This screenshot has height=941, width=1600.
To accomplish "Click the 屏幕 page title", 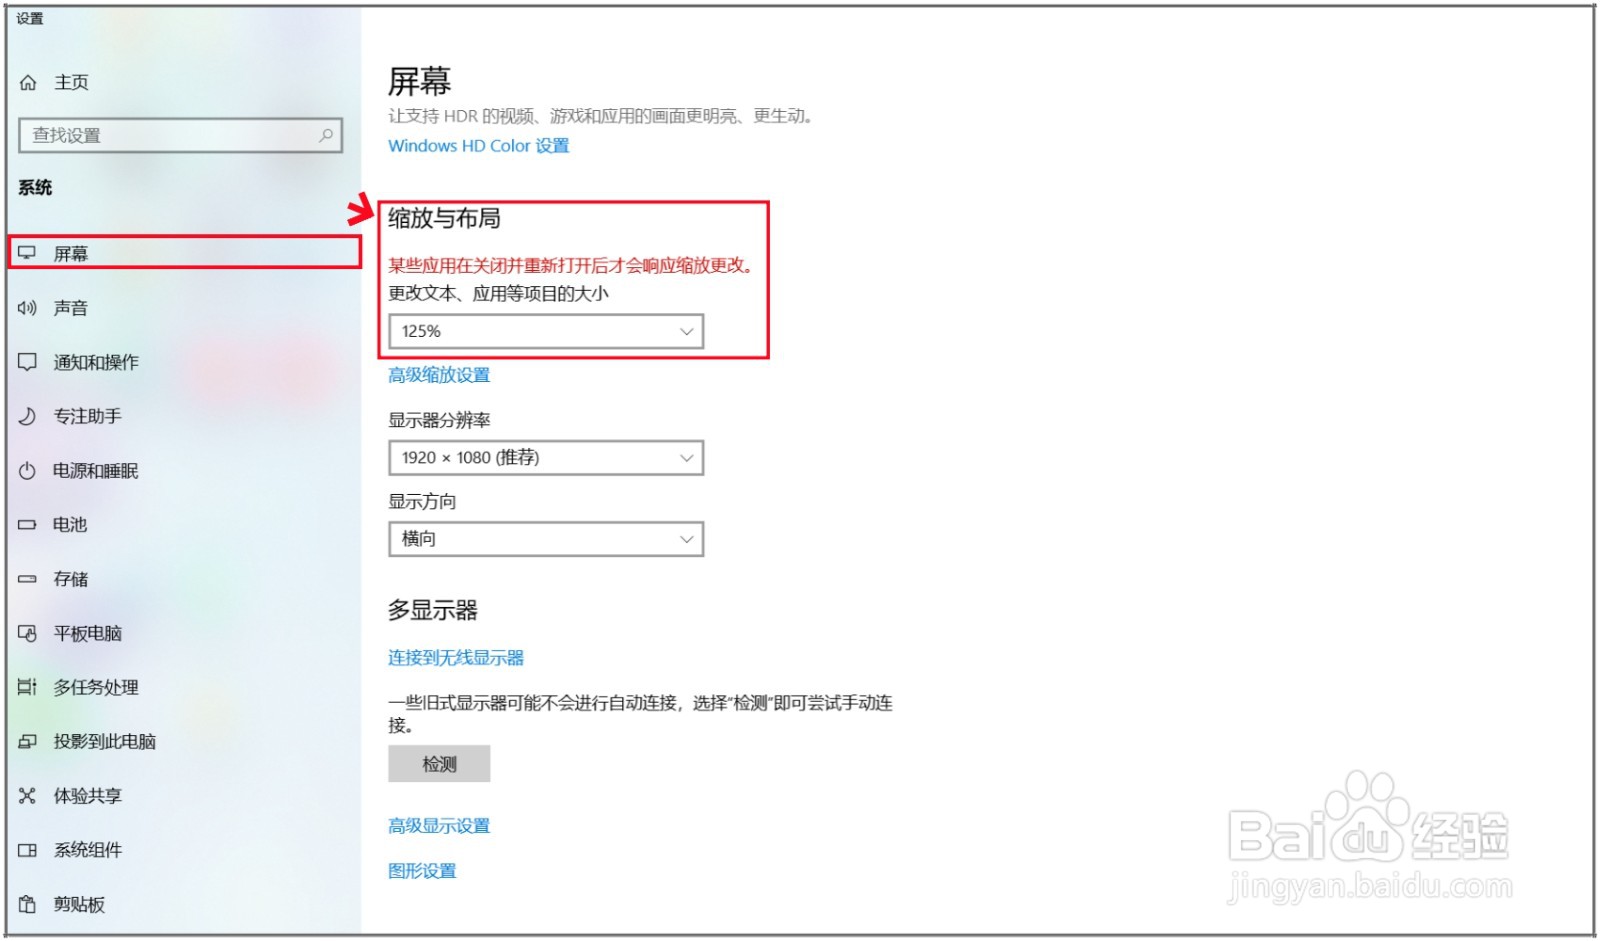I will (419, 81).
